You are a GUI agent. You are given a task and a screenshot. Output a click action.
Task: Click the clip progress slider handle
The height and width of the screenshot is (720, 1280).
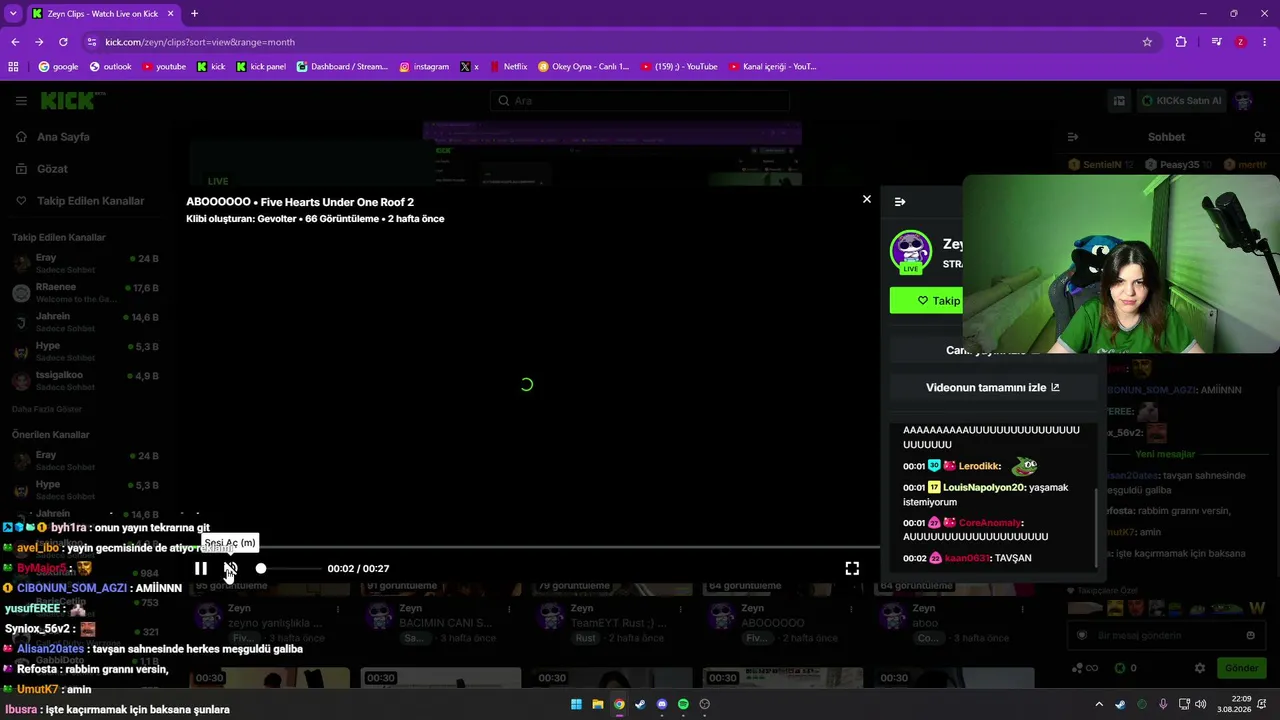click(x=261, y=568)
